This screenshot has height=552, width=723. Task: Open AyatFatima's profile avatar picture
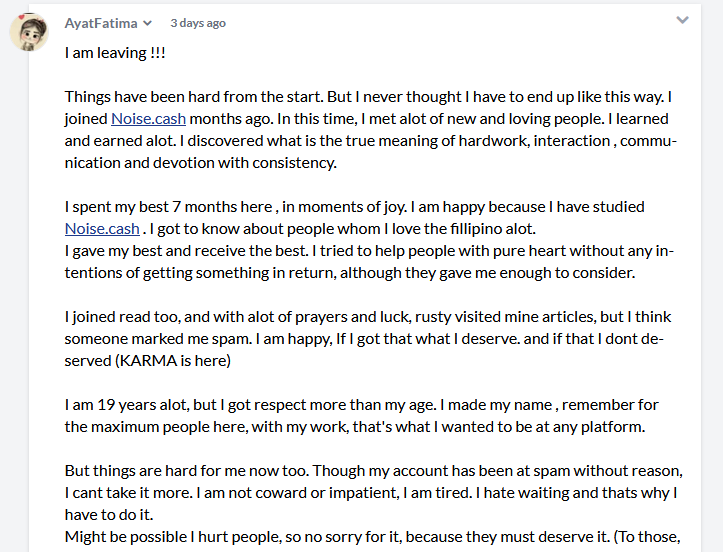[x=29, y=32]
